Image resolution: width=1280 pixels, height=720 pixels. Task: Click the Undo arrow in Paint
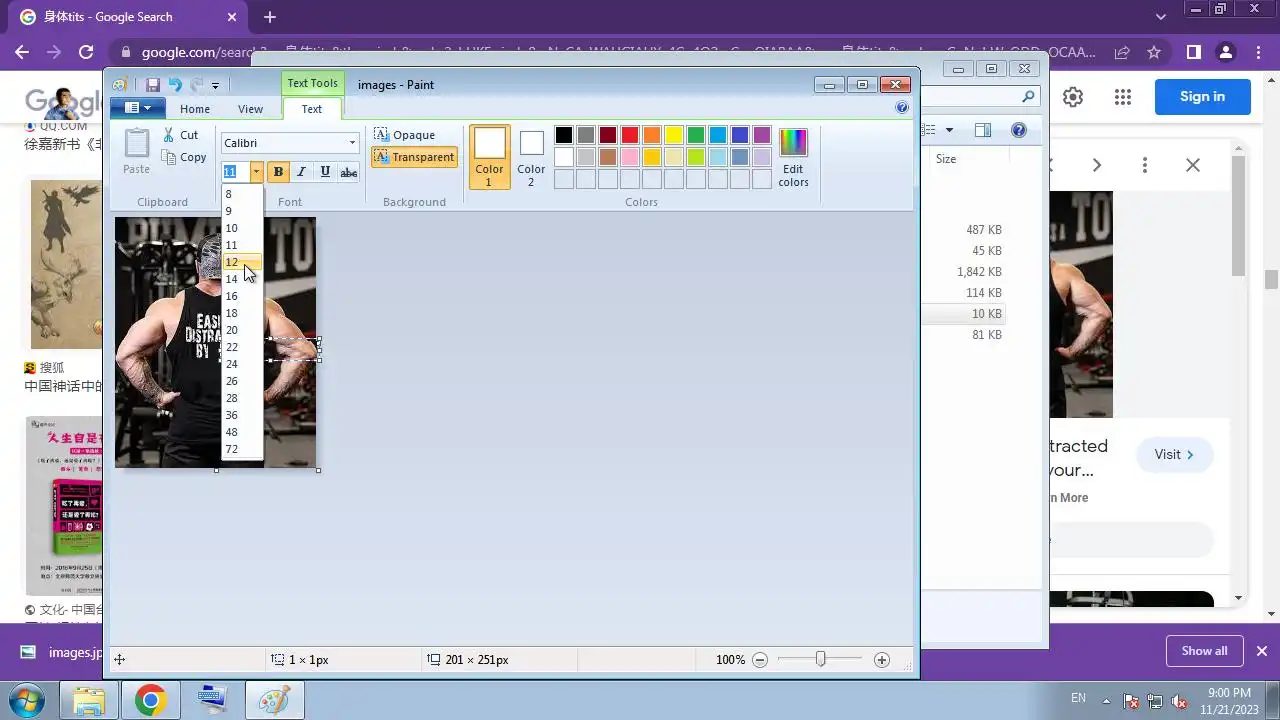tap(175, 85)
